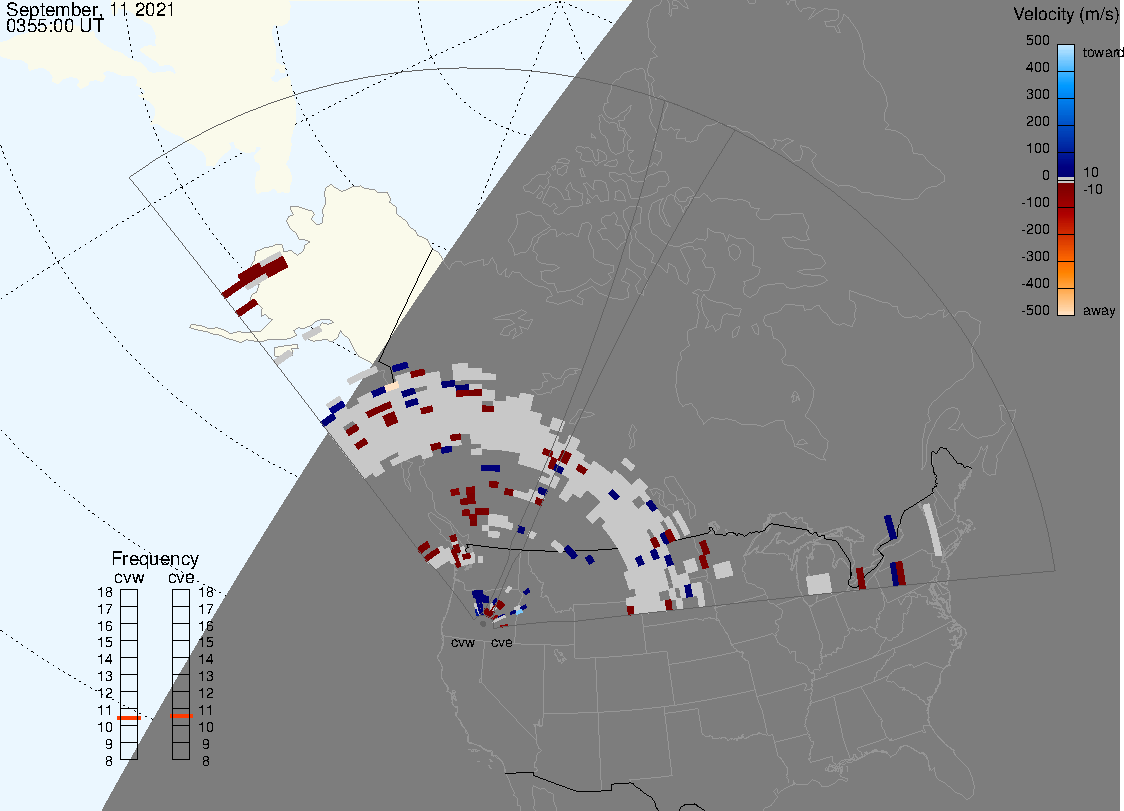
Task: Click the "away" label beside the color bar
Action: tap(1099, 311)
